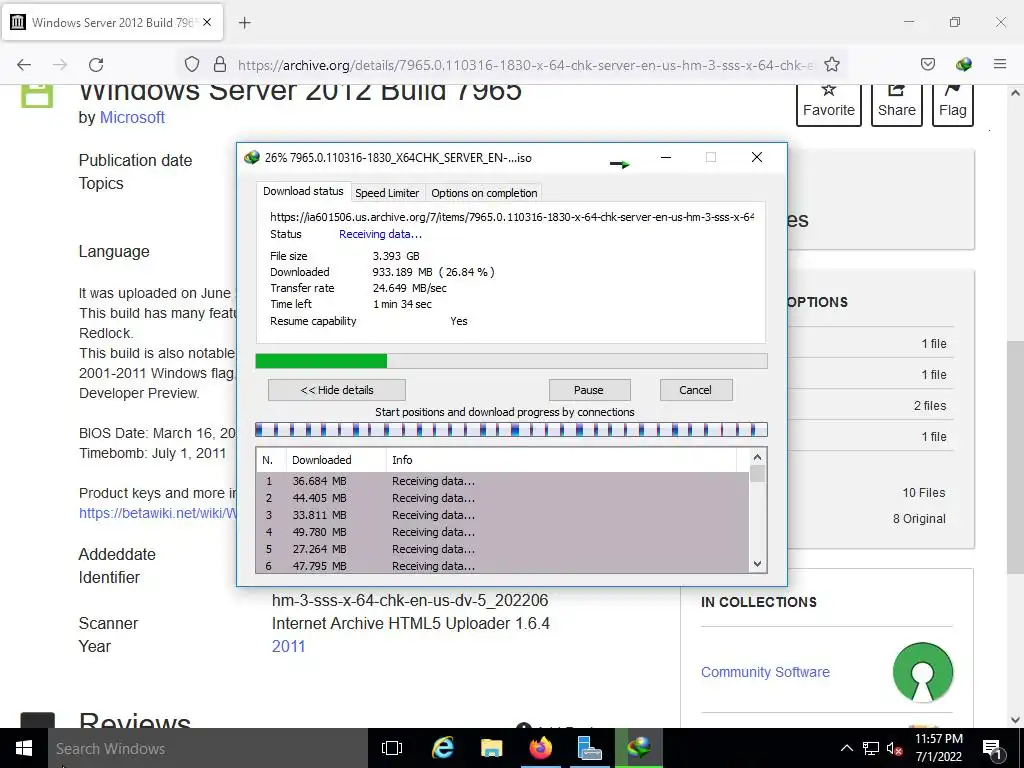Switch to Speed Limiter tab

pyautogui.click(x=387, y=193)
